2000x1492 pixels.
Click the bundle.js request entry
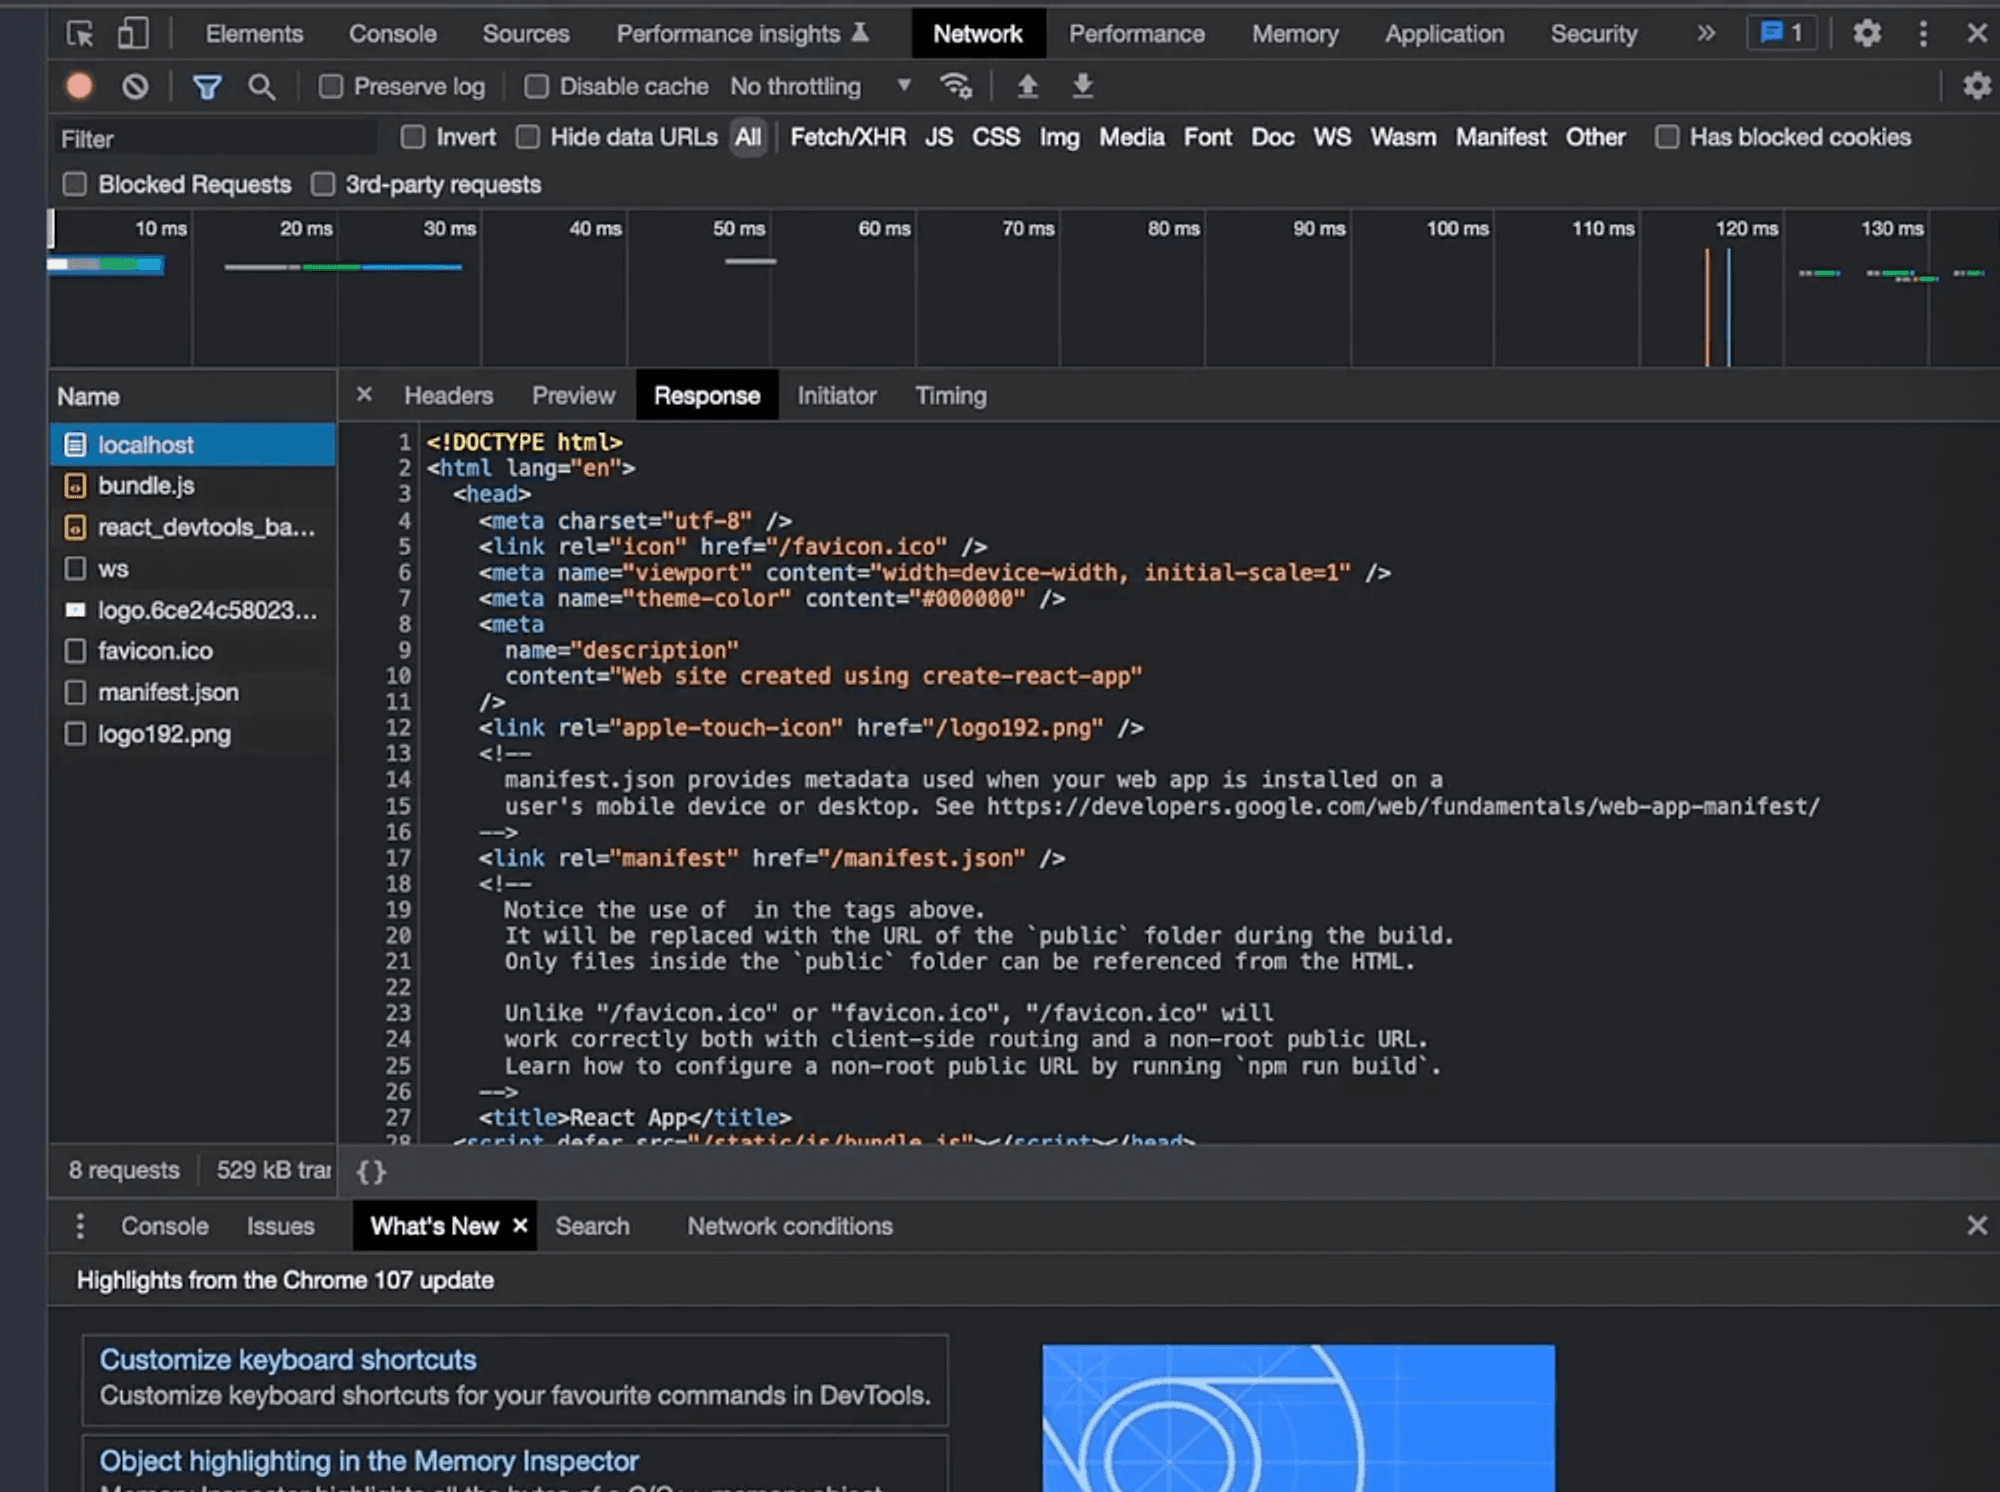point(147,486)
